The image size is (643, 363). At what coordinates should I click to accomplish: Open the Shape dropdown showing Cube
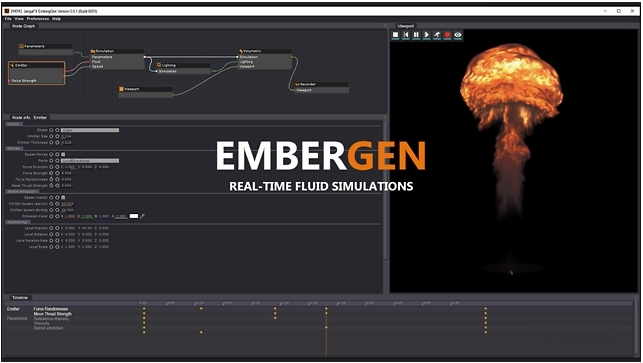tap(90, 130)
